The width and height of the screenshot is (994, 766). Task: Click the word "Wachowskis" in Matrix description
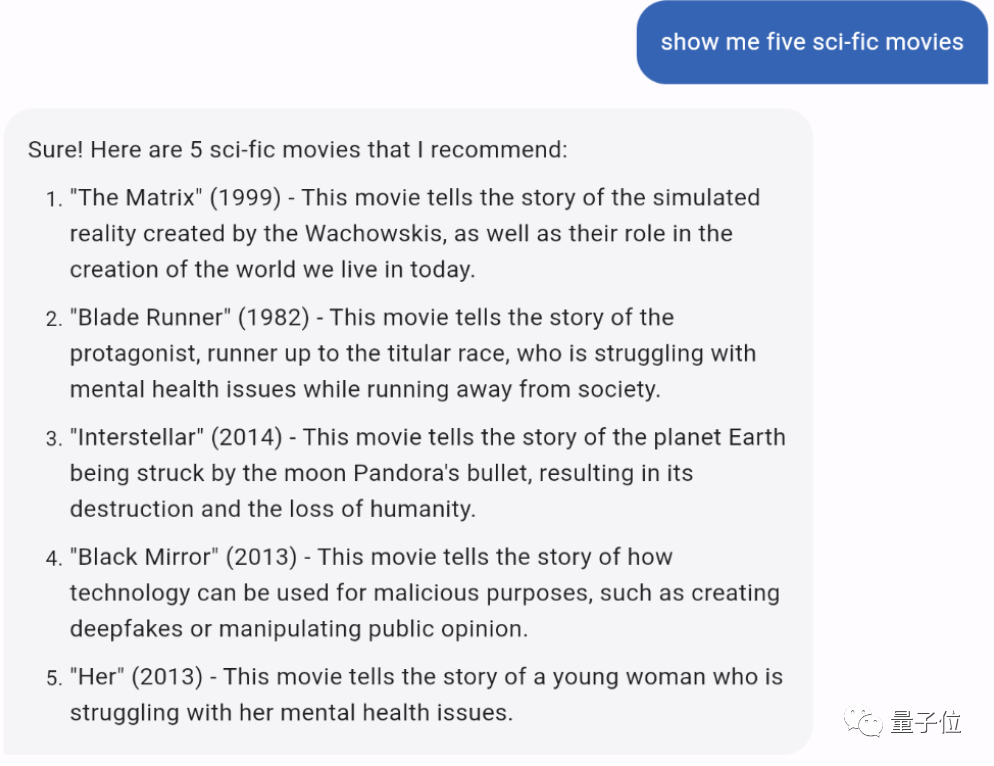point(376,233)
